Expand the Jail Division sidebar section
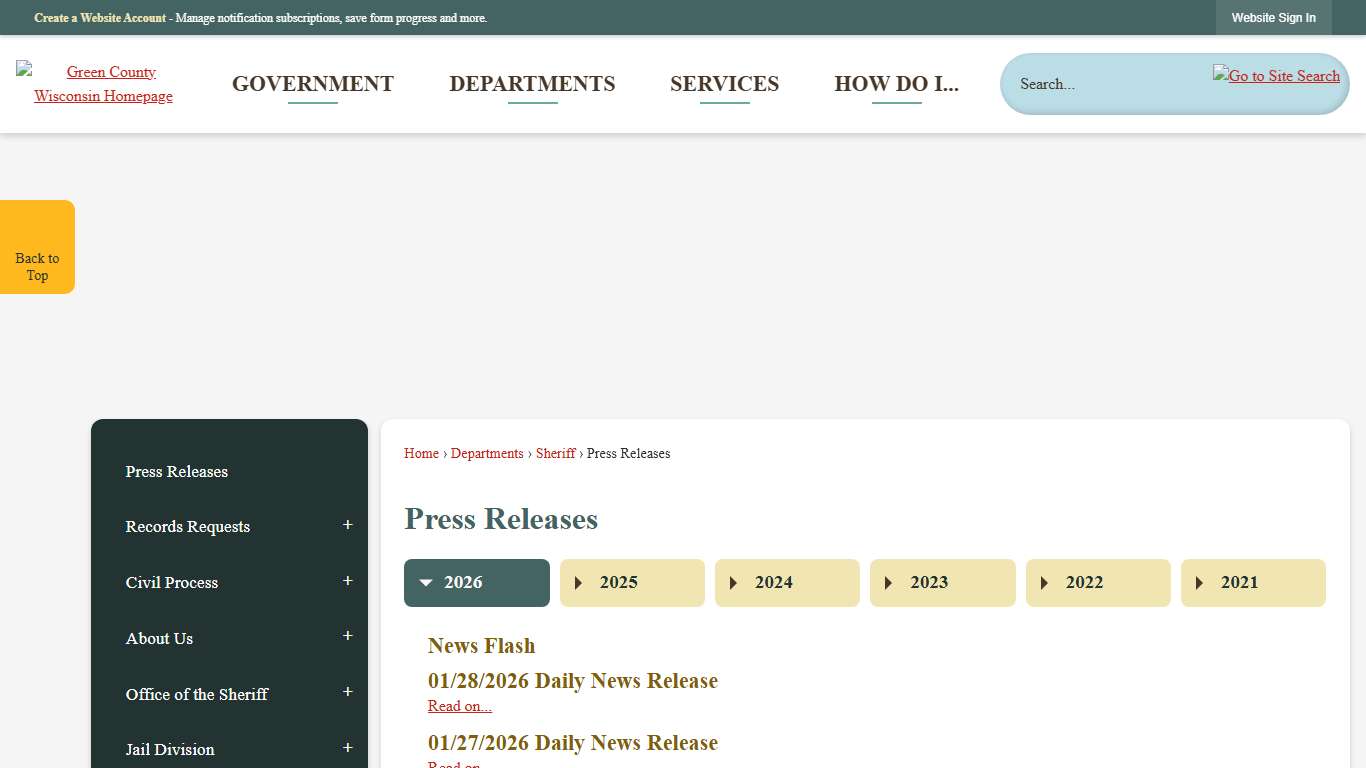 (x=347, y=747)
